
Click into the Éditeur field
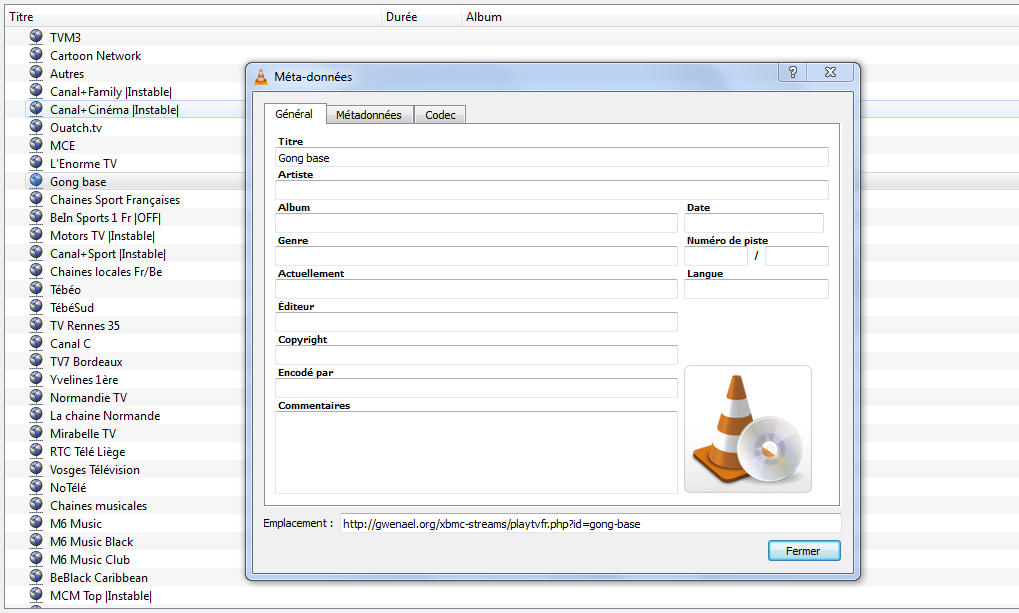pyautogui.click(x=476, y=322)
